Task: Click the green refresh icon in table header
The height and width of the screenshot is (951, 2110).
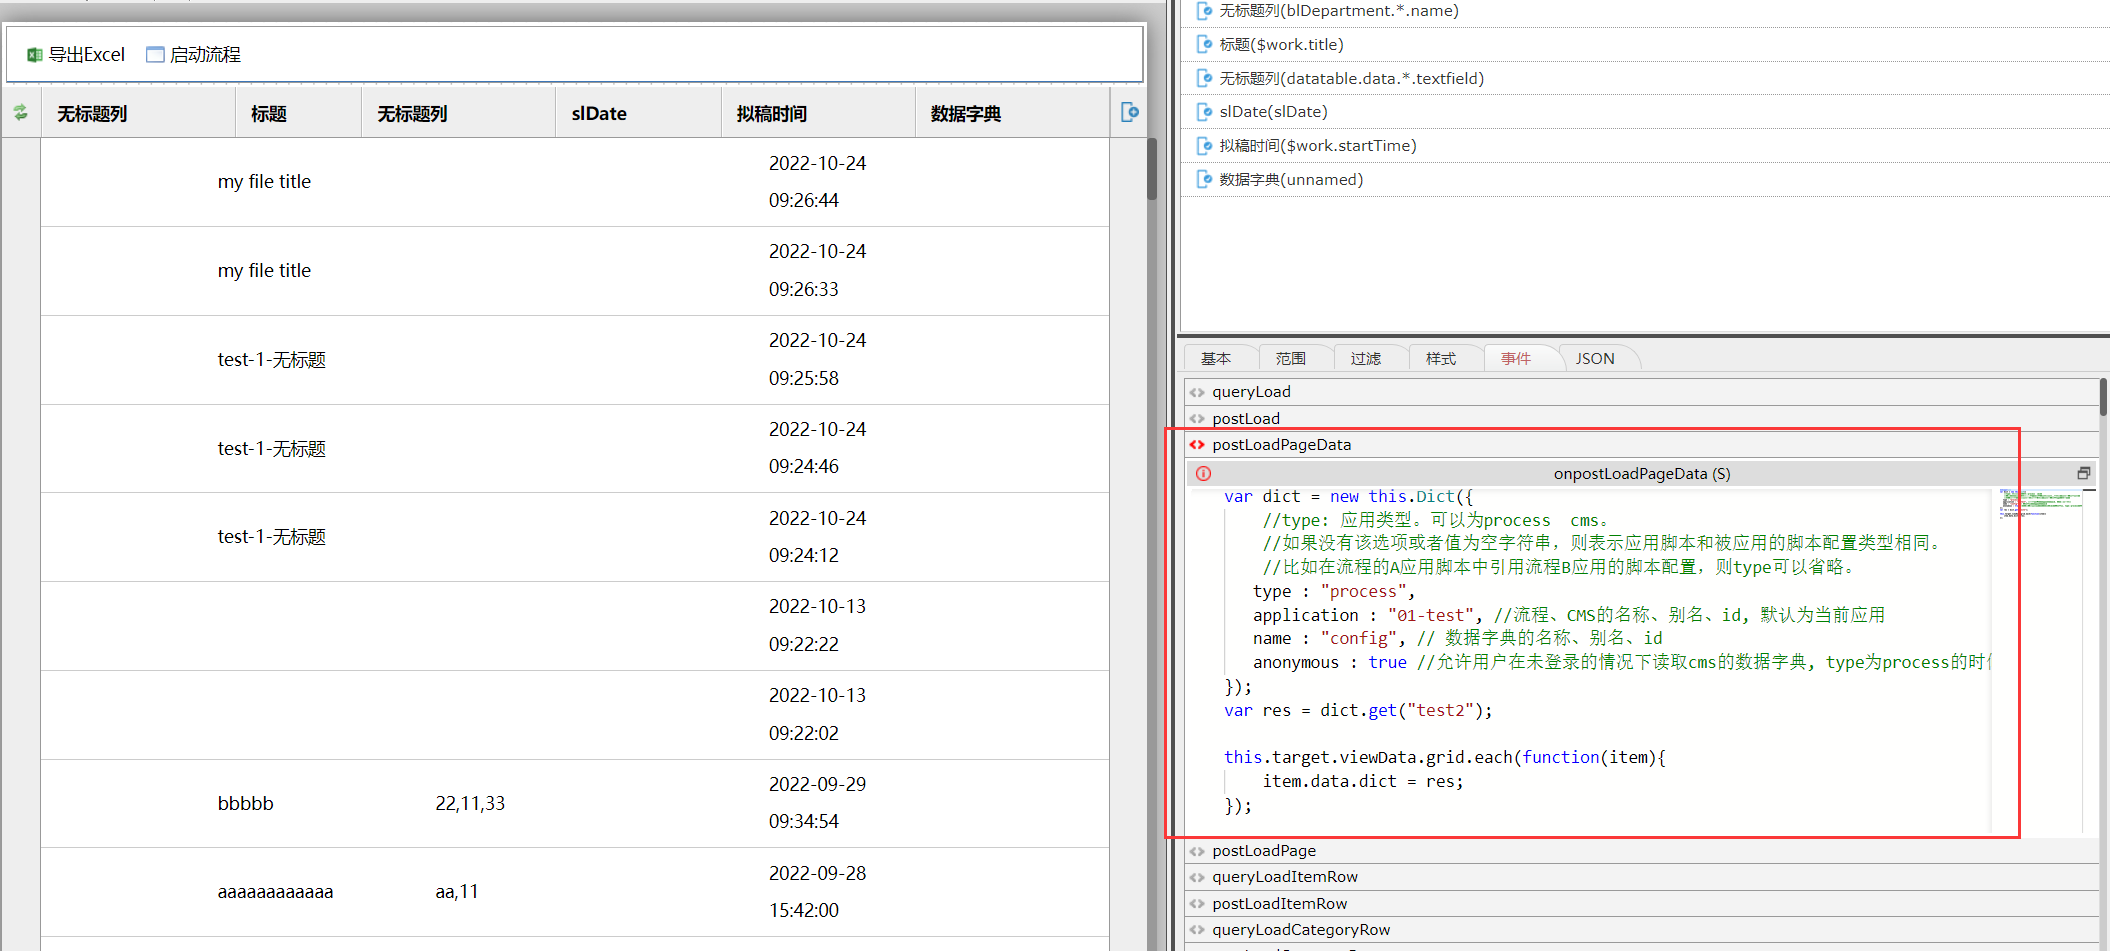Action: tap(21, 113)
